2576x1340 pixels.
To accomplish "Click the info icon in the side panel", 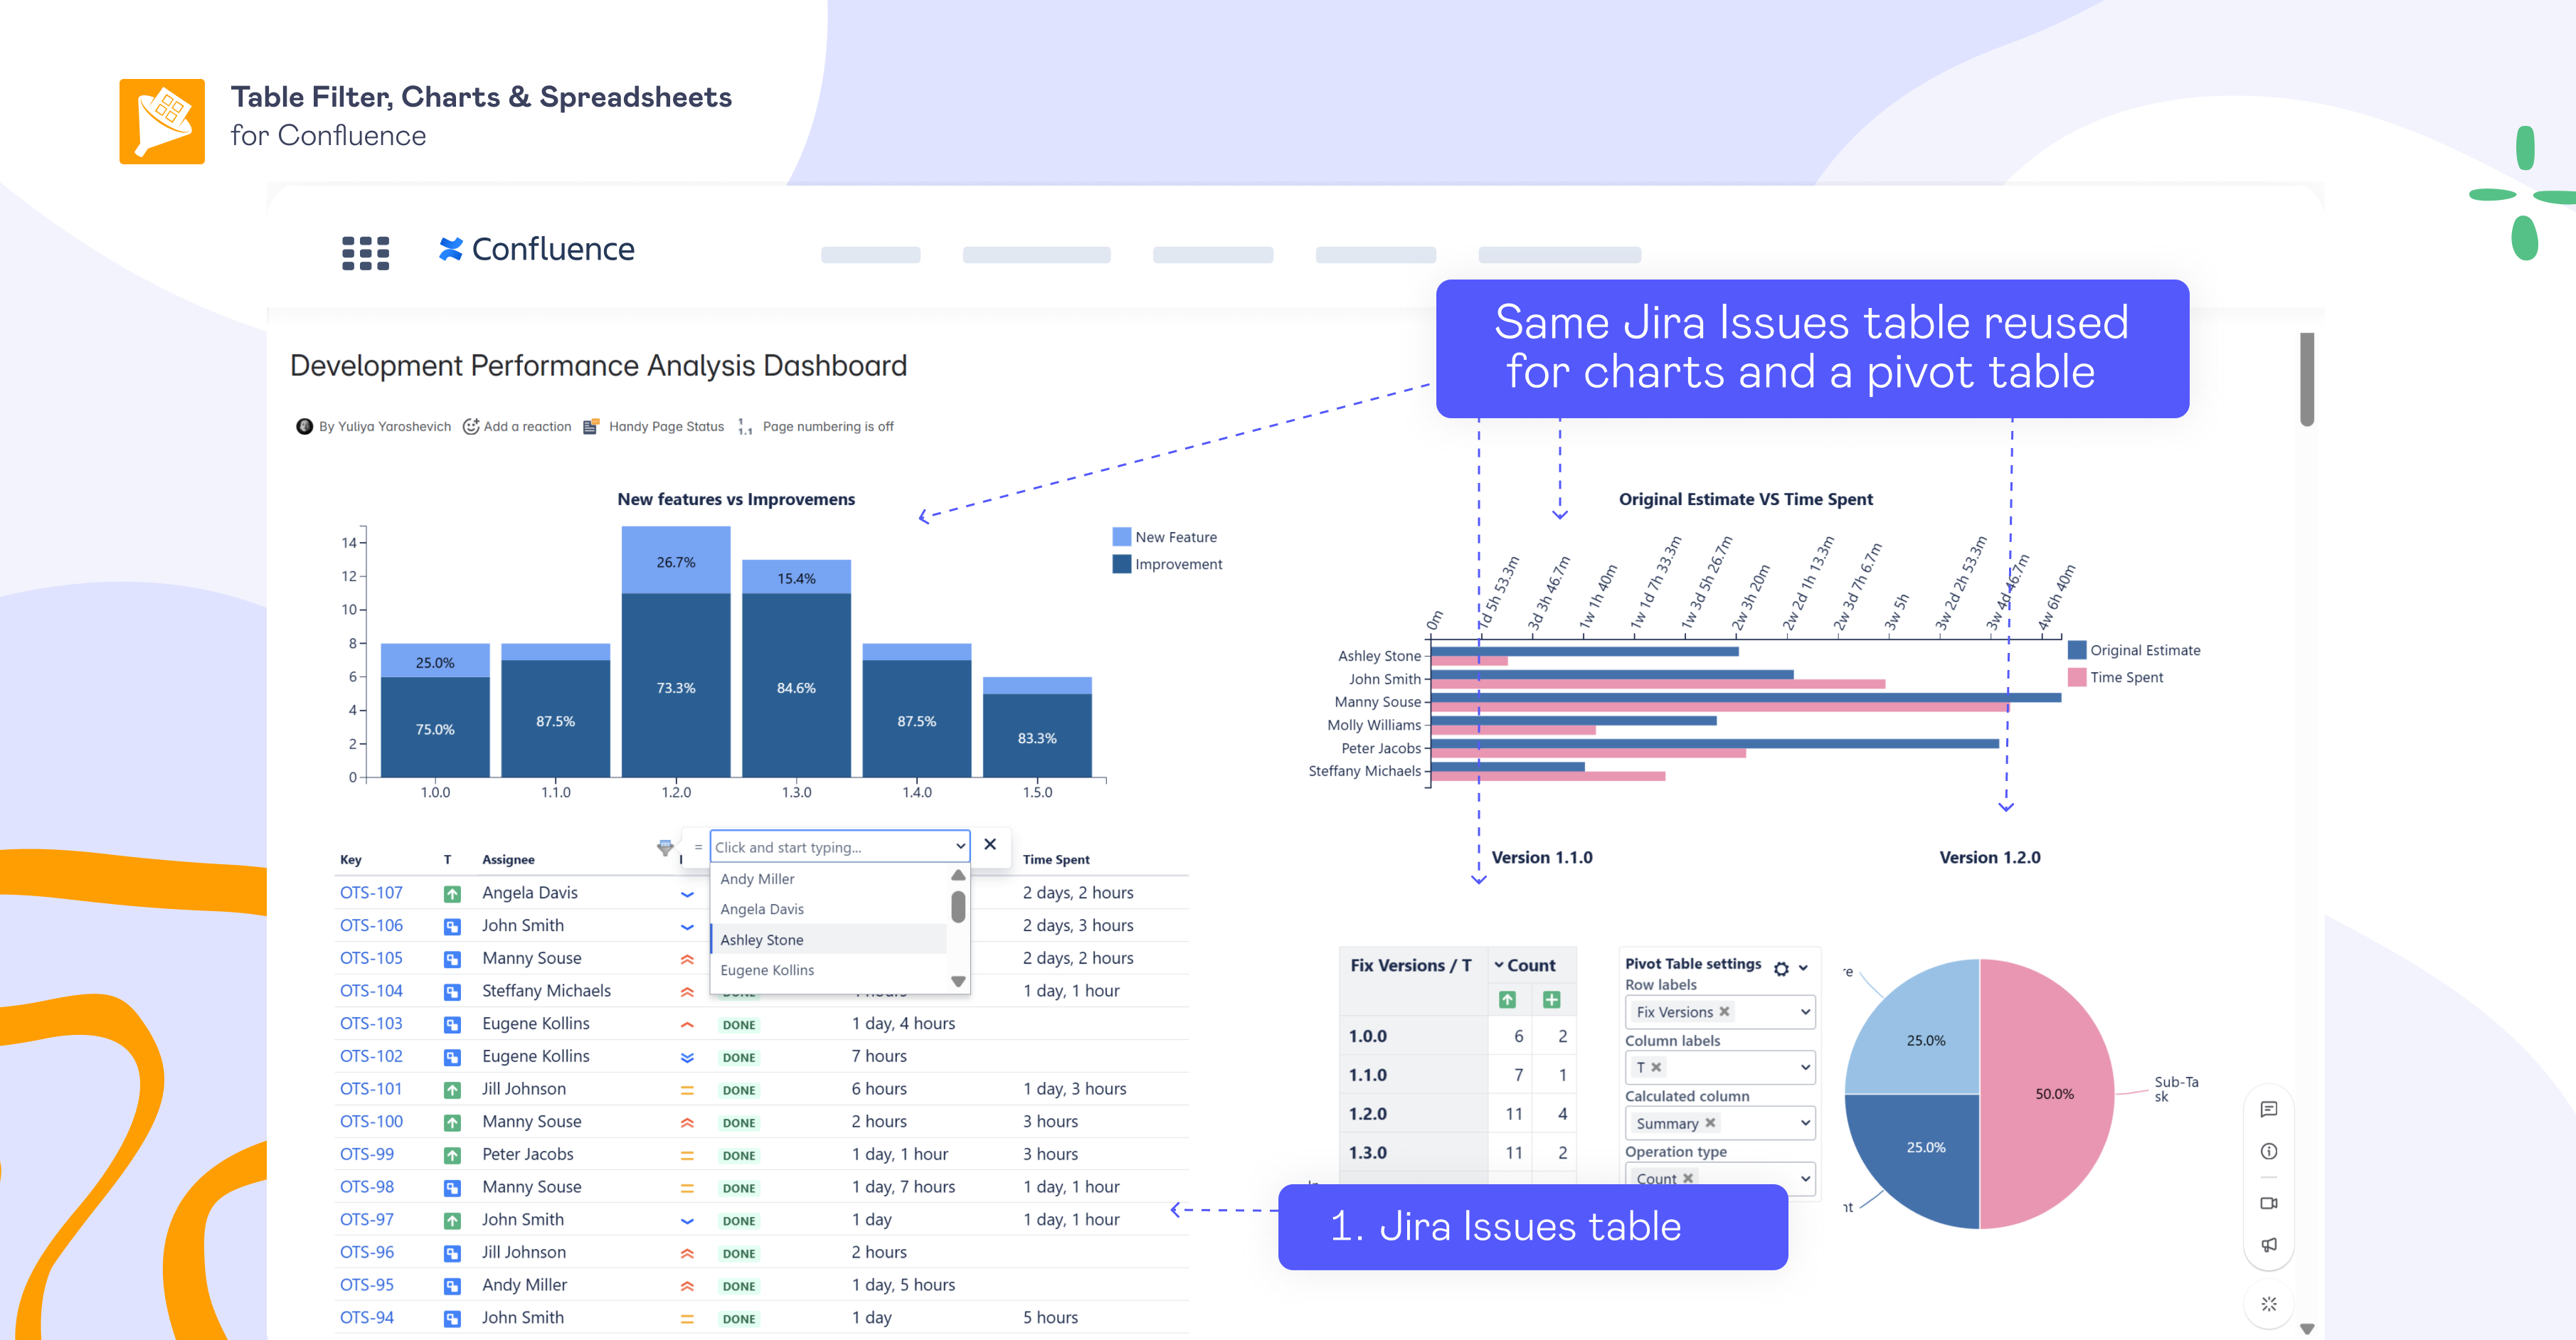I will click(2268, 1151).
